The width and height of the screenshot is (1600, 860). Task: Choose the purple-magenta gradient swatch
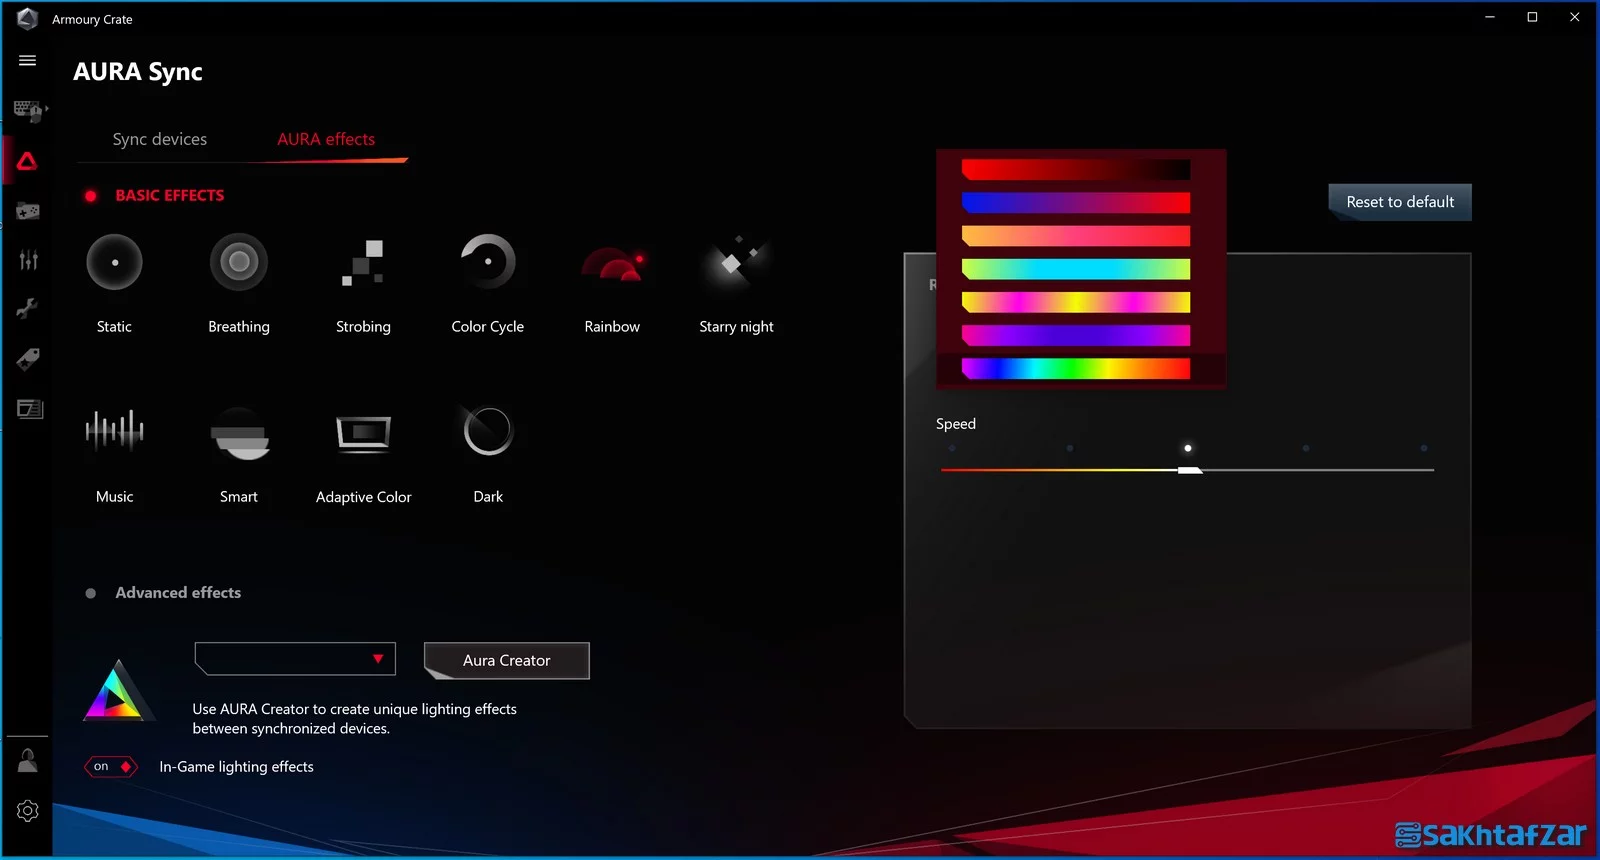pos(1076,335)
